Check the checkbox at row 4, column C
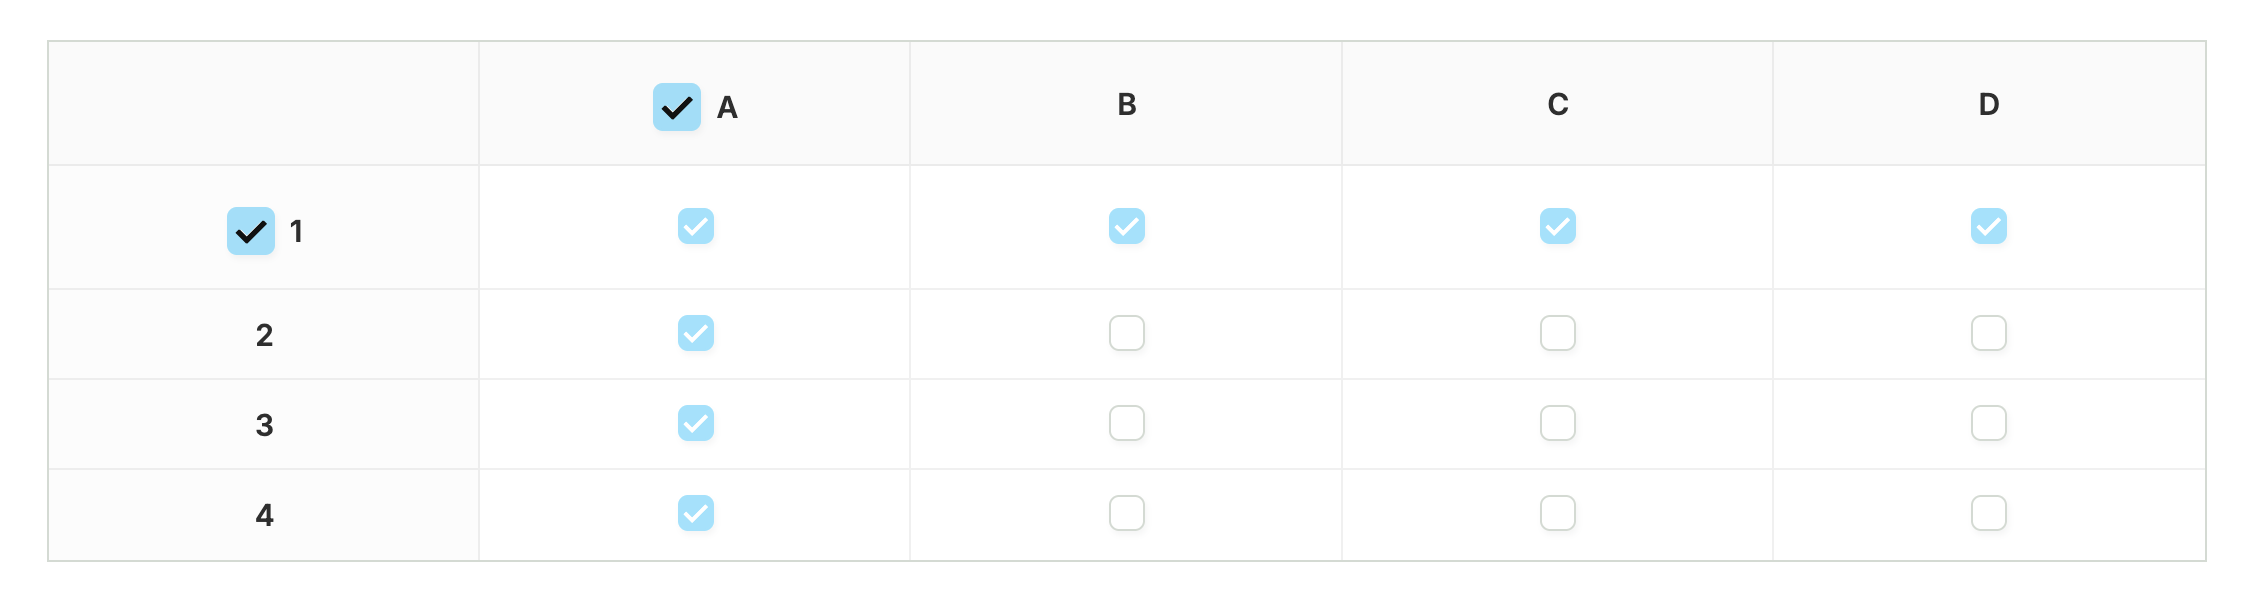 tap(1558, 513)
